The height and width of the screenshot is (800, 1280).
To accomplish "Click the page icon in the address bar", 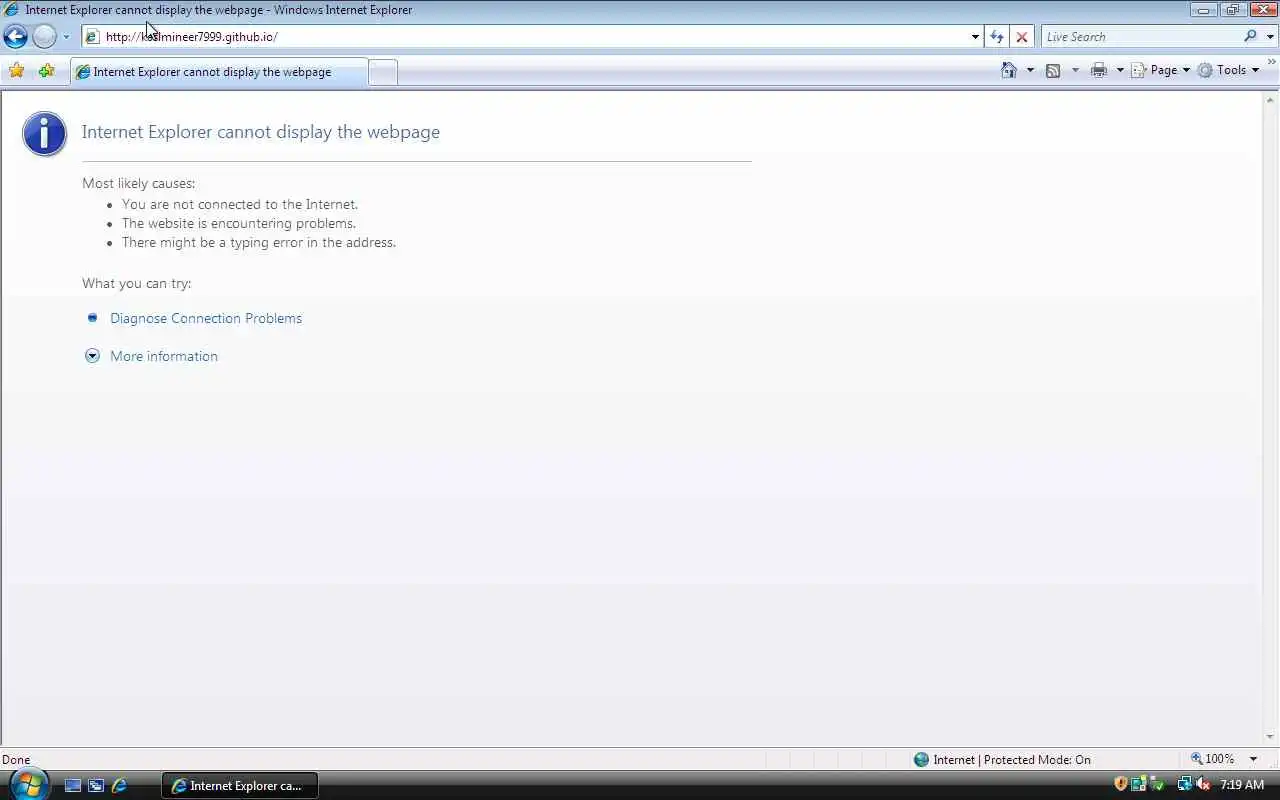I will [92, 37].
